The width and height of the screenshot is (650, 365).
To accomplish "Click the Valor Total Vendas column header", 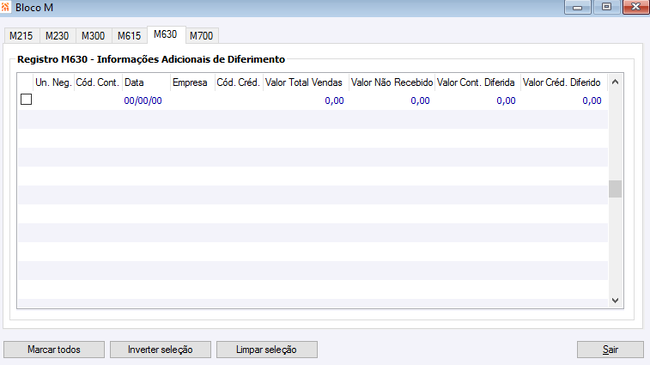I will pyautogui.click(x=306, y=83).
